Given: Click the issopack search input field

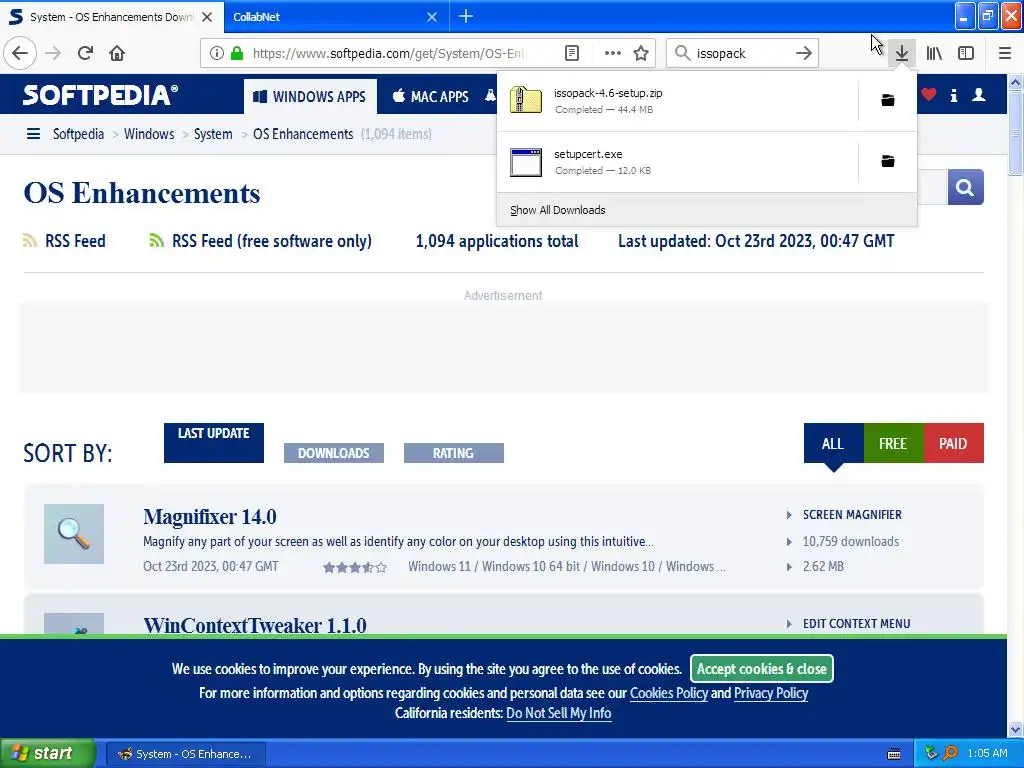Looking at the screenshot, I should [742, 53].
